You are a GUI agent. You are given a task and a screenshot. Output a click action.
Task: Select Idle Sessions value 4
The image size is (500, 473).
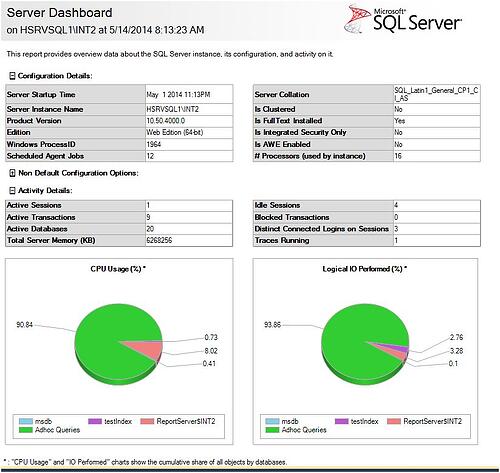[x=396, y=205]
